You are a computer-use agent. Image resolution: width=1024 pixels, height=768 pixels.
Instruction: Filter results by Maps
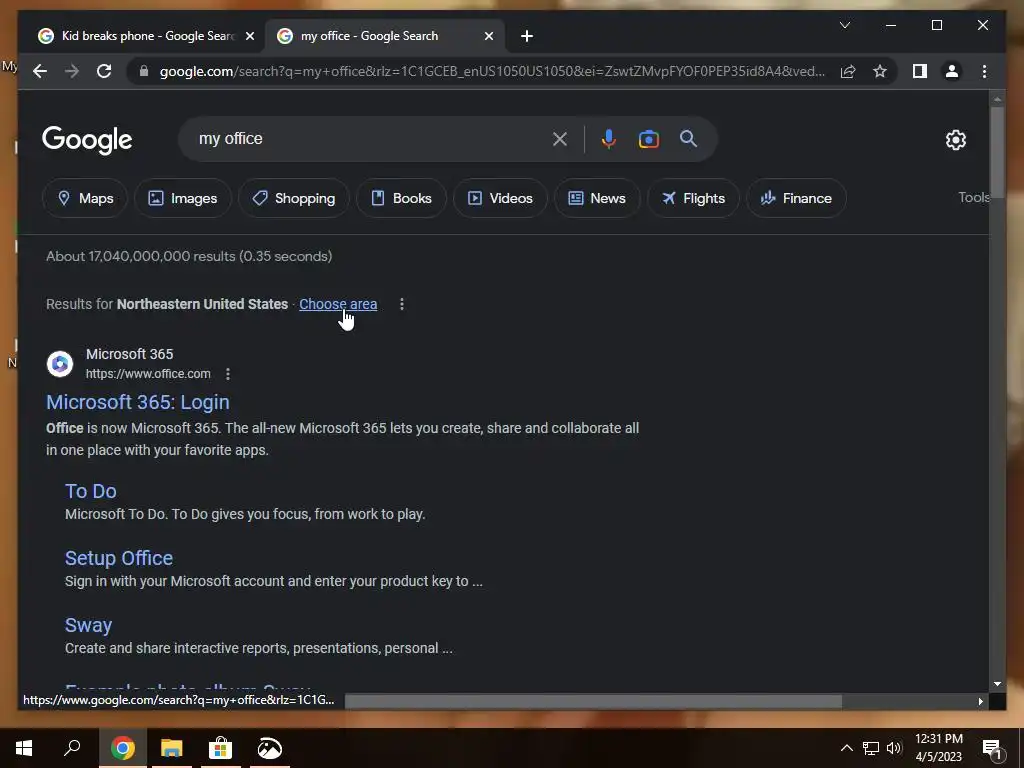coord(86,198)
